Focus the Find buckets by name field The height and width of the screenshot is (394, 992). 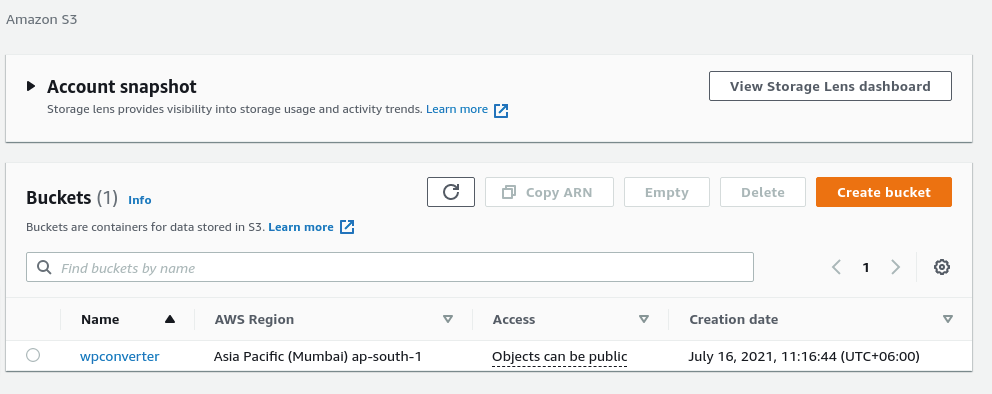point(390,267)
